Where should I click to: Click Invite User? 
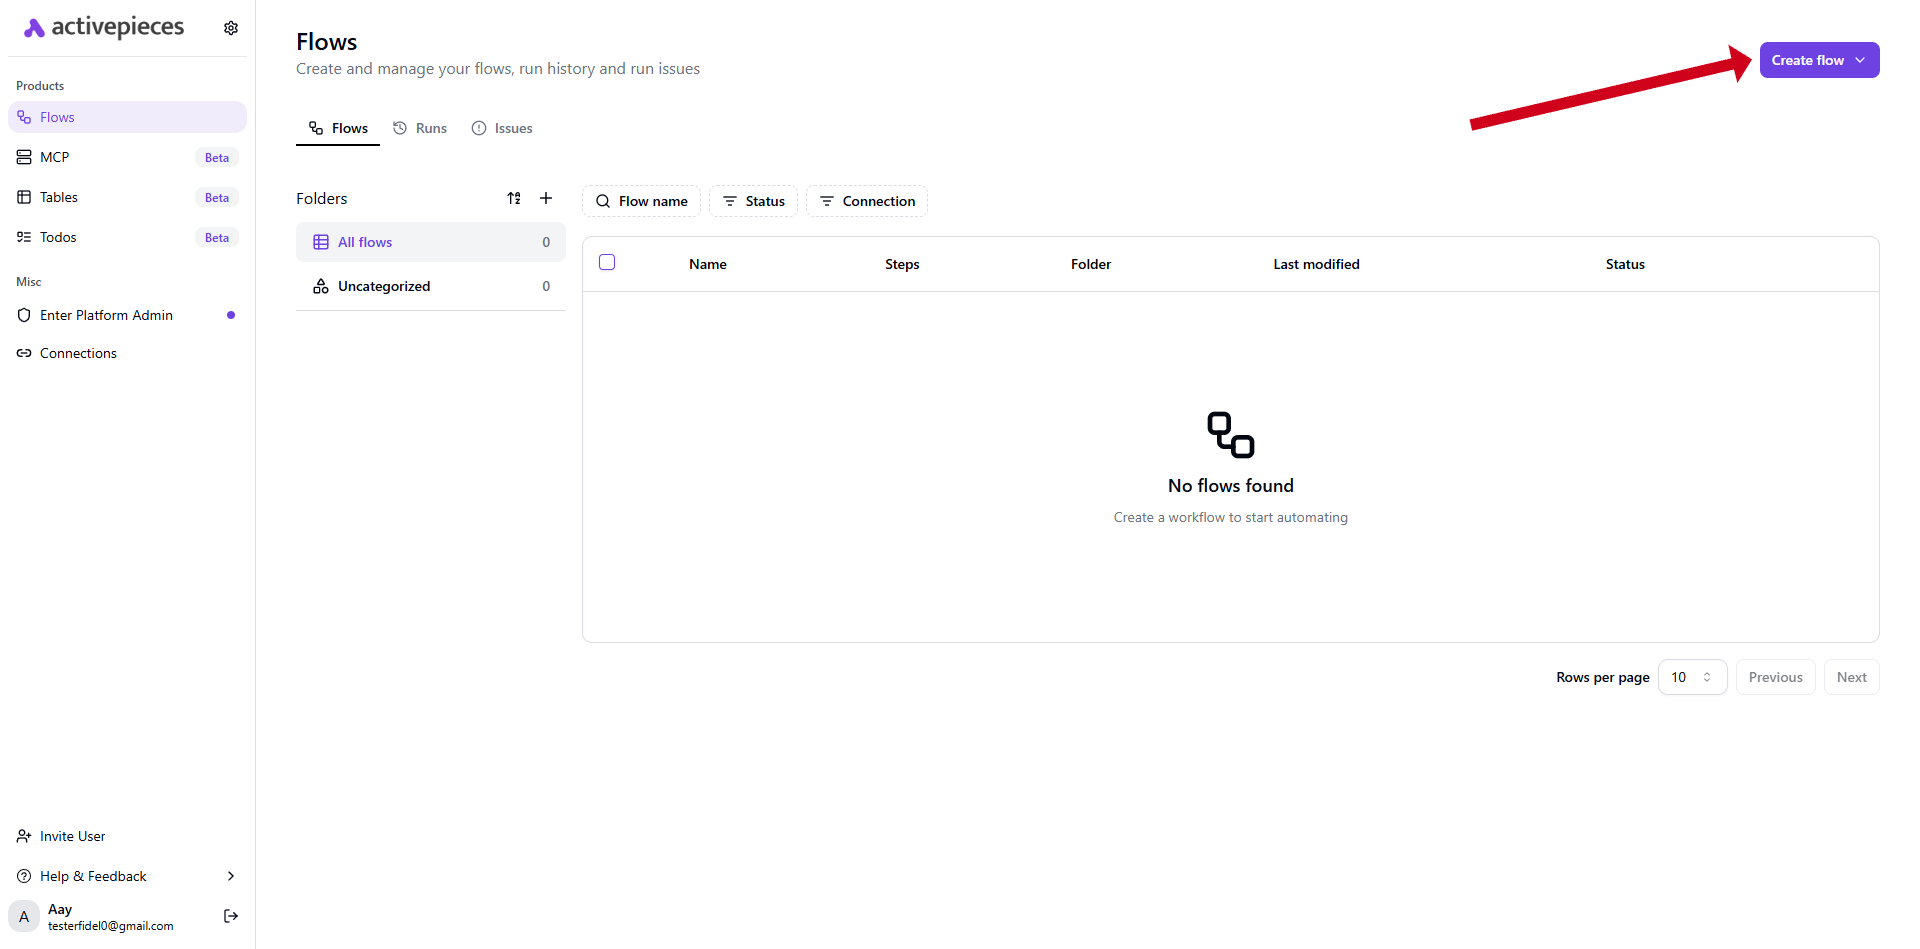click(72, 836)
